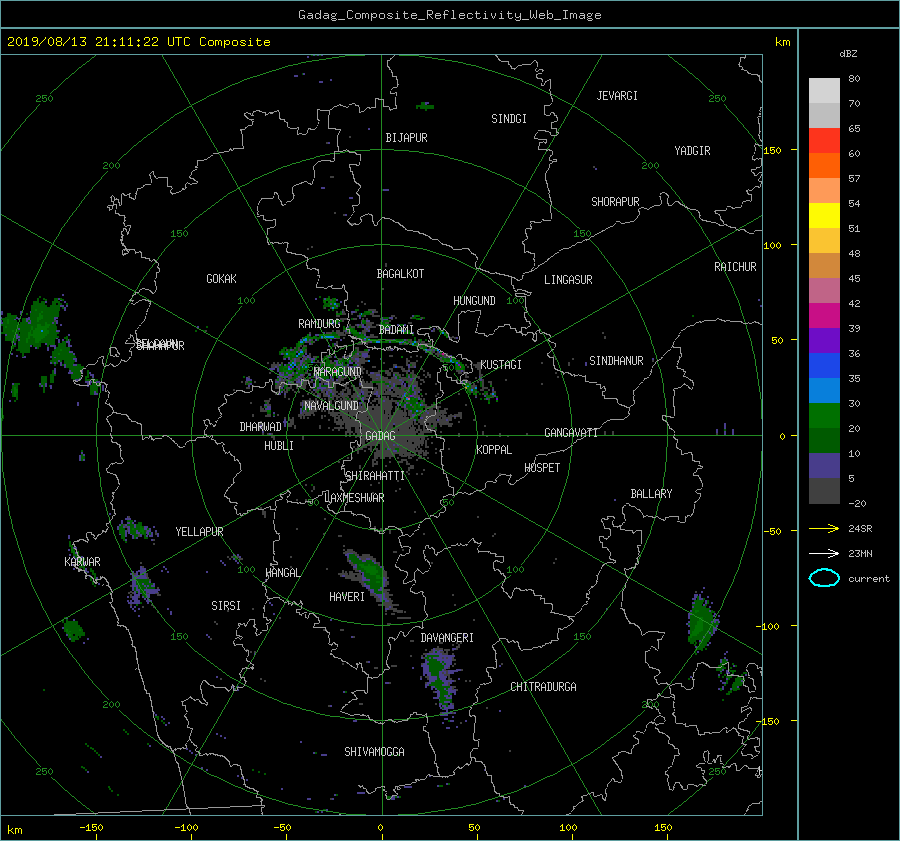The width and height of the screenshot is (900, 841).
Task: Click the SHIRAHATTI town label
Action: (x=375, y=476)
